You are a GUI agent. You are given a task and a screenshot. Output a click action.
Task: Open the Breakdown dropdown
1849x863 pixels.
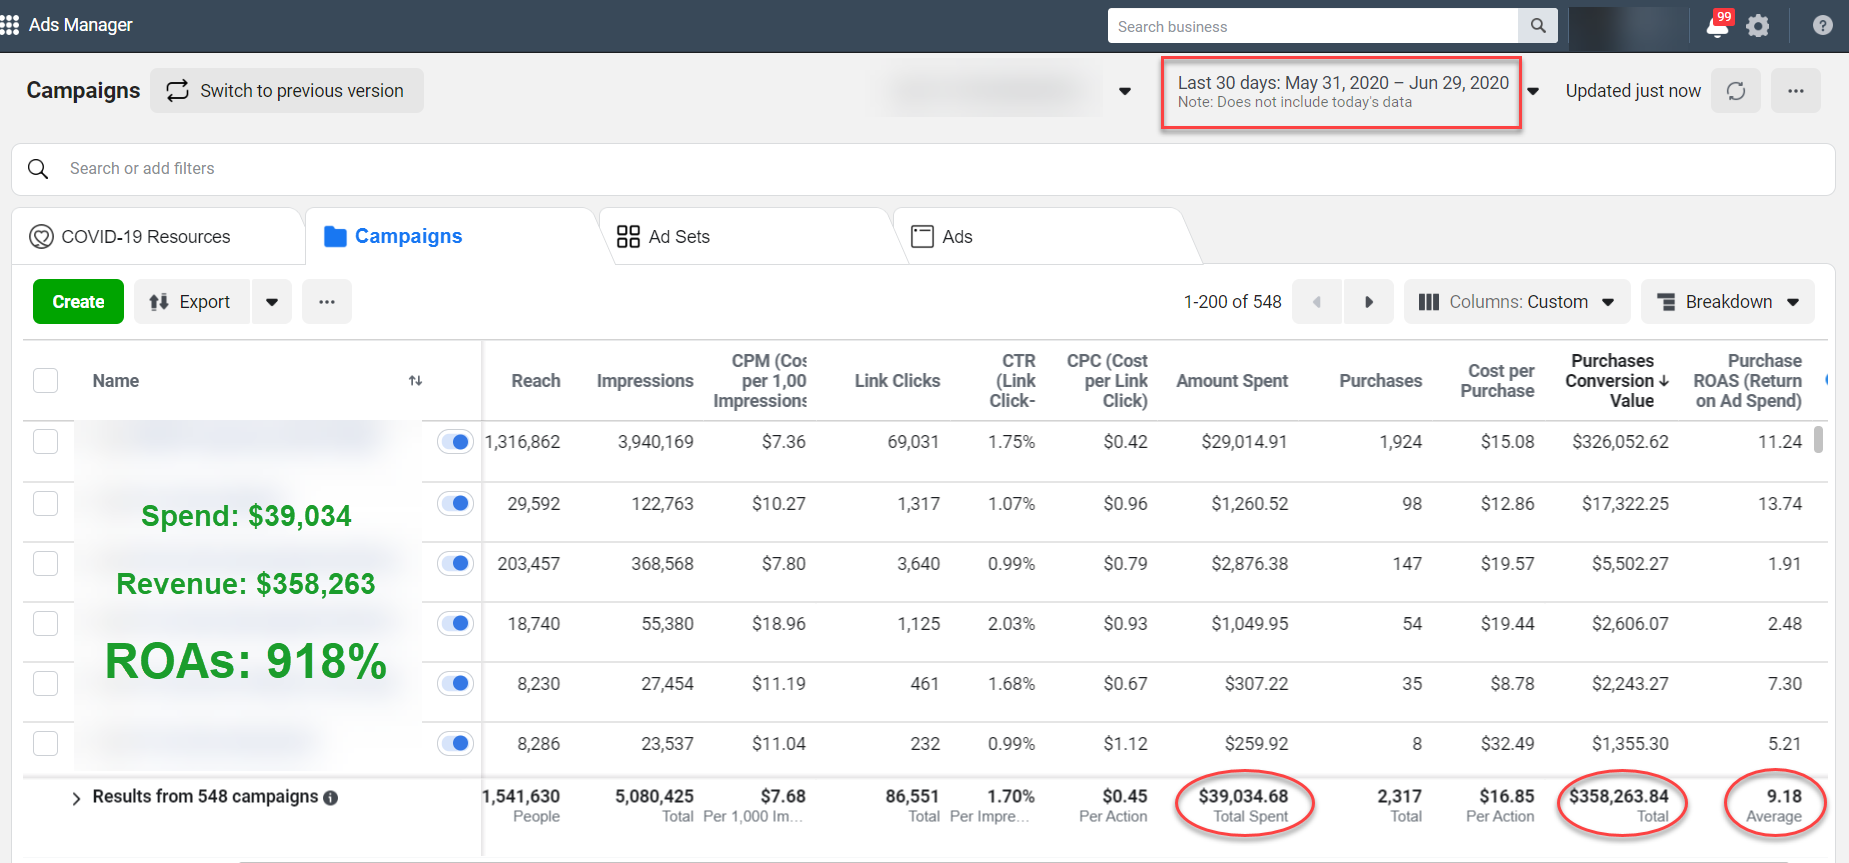(x=1727, y=302)
